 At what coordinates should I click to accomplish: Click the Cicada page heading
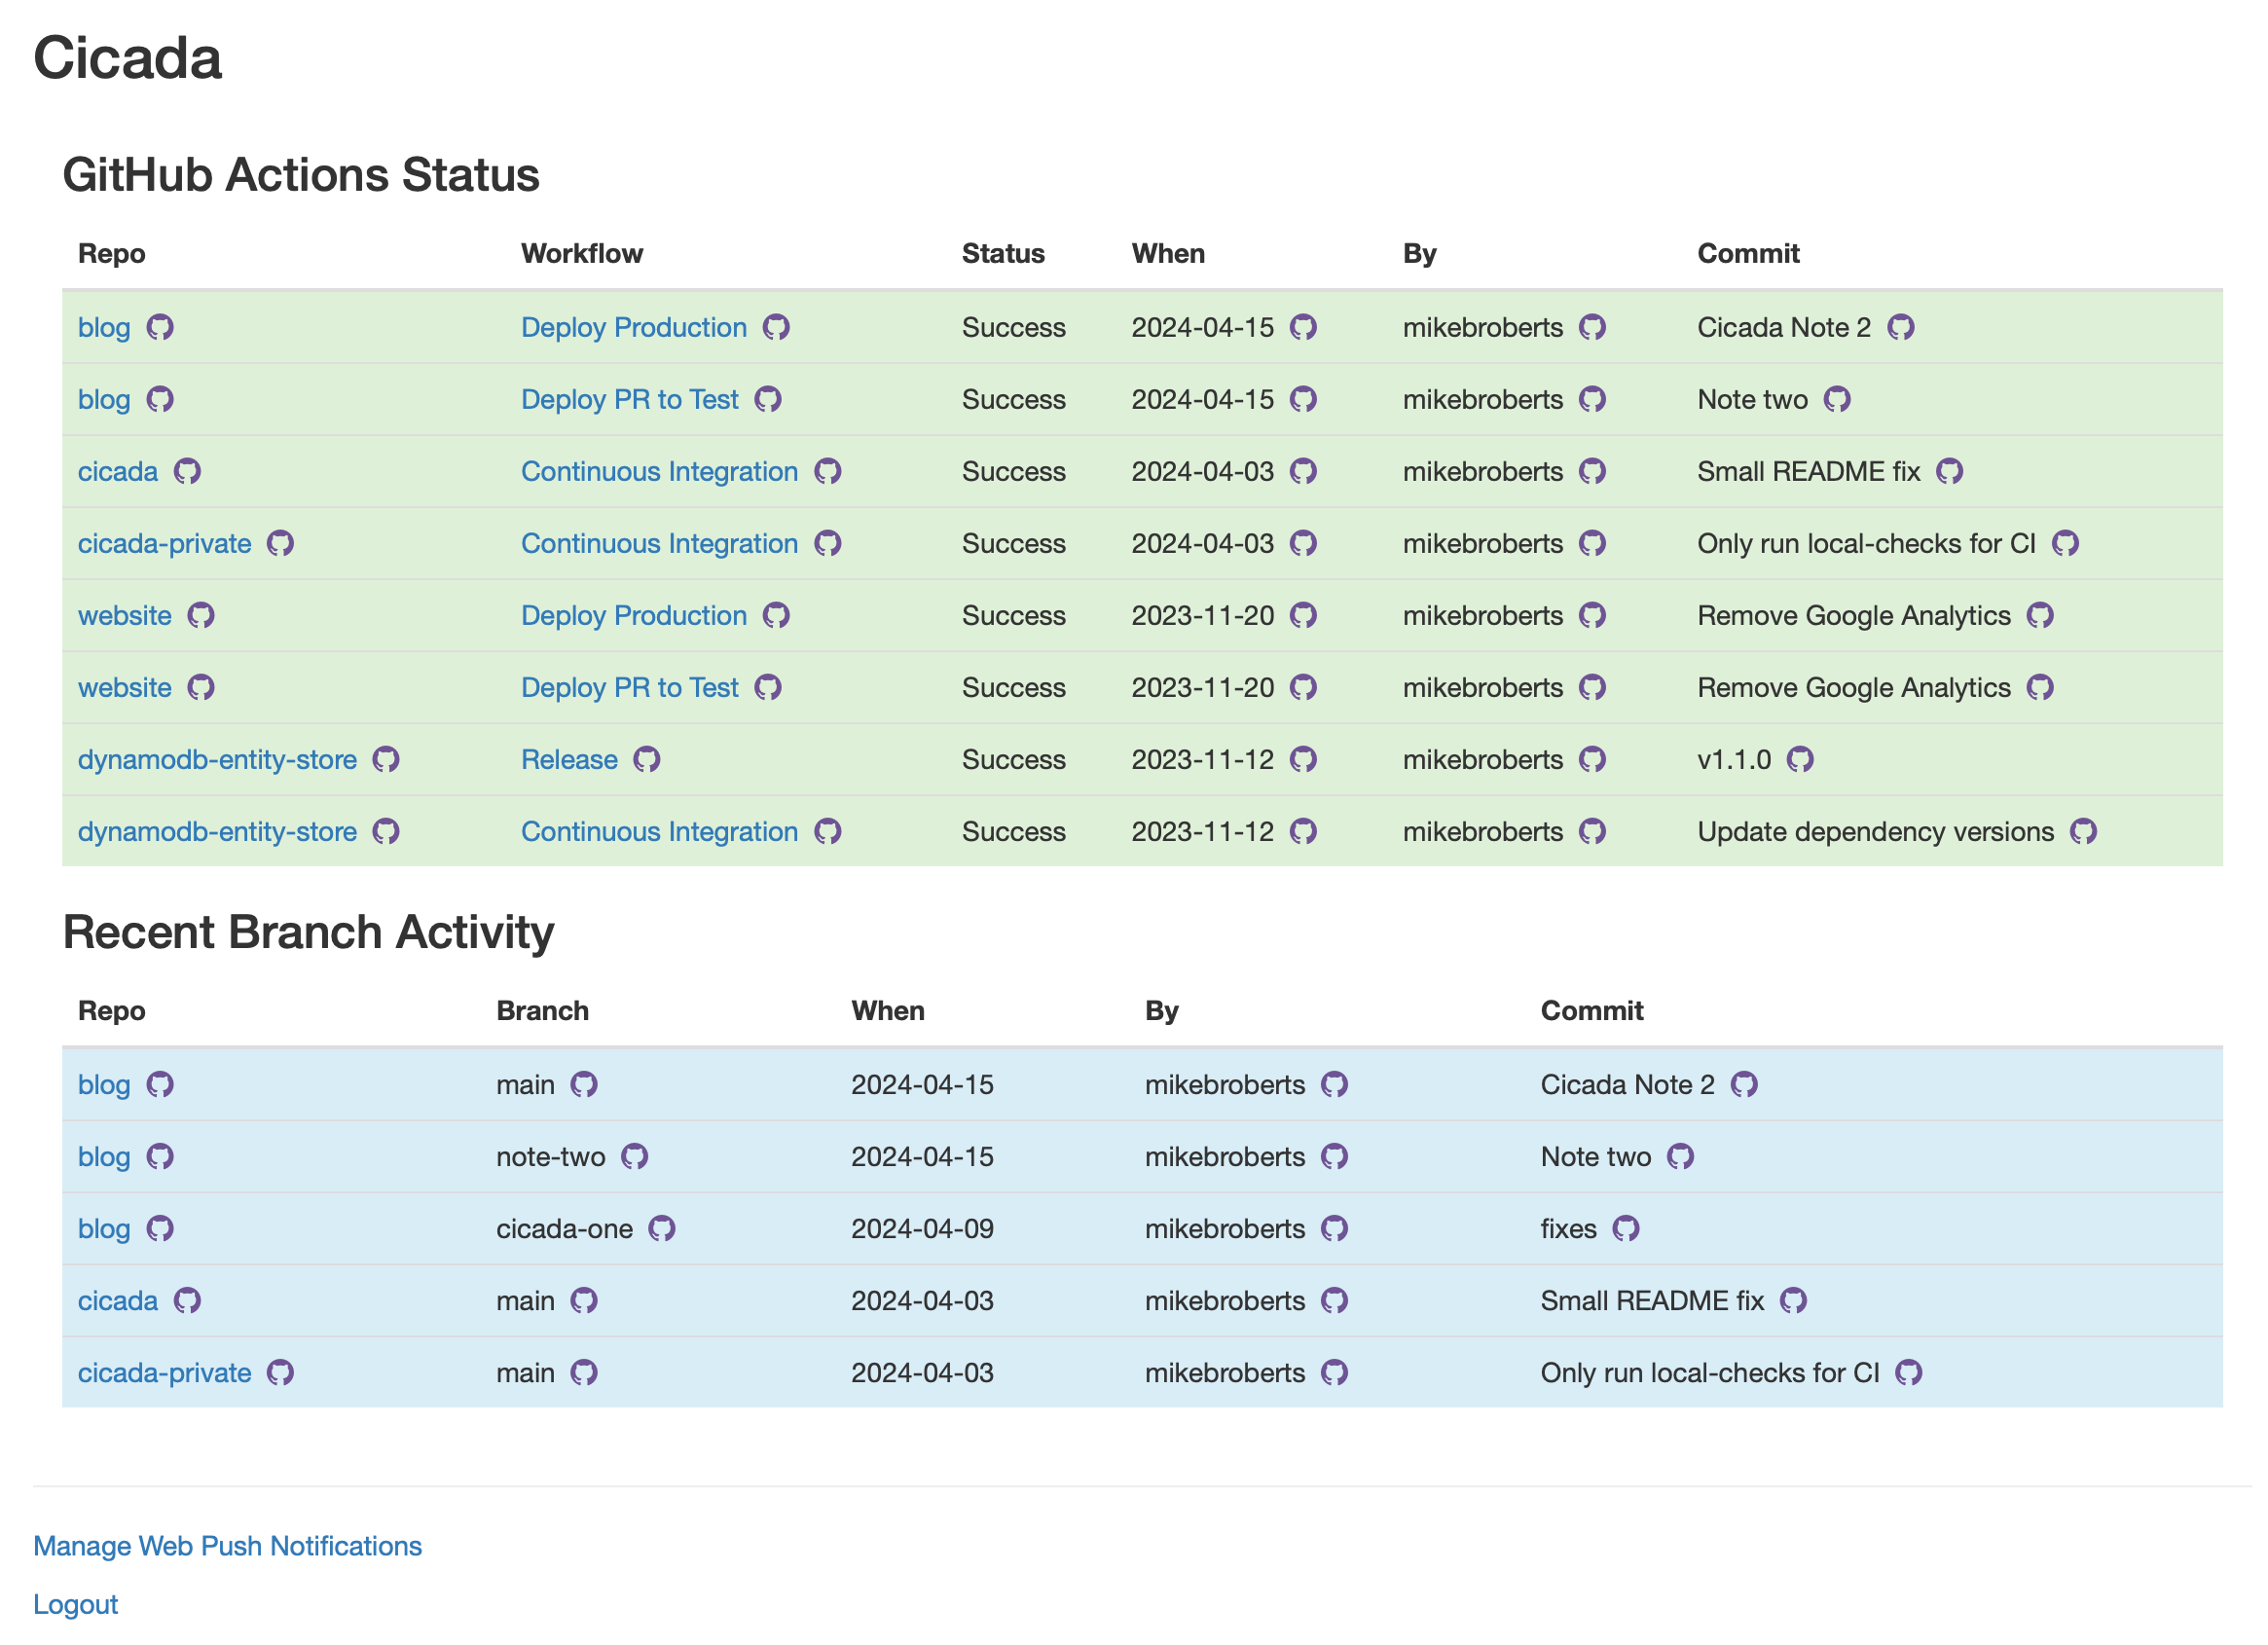(128, 57)
